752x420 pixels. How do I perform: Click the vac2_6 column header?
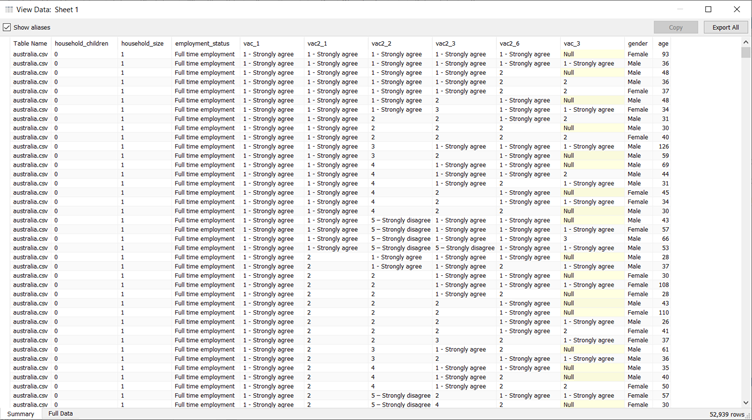coord(510,44)
